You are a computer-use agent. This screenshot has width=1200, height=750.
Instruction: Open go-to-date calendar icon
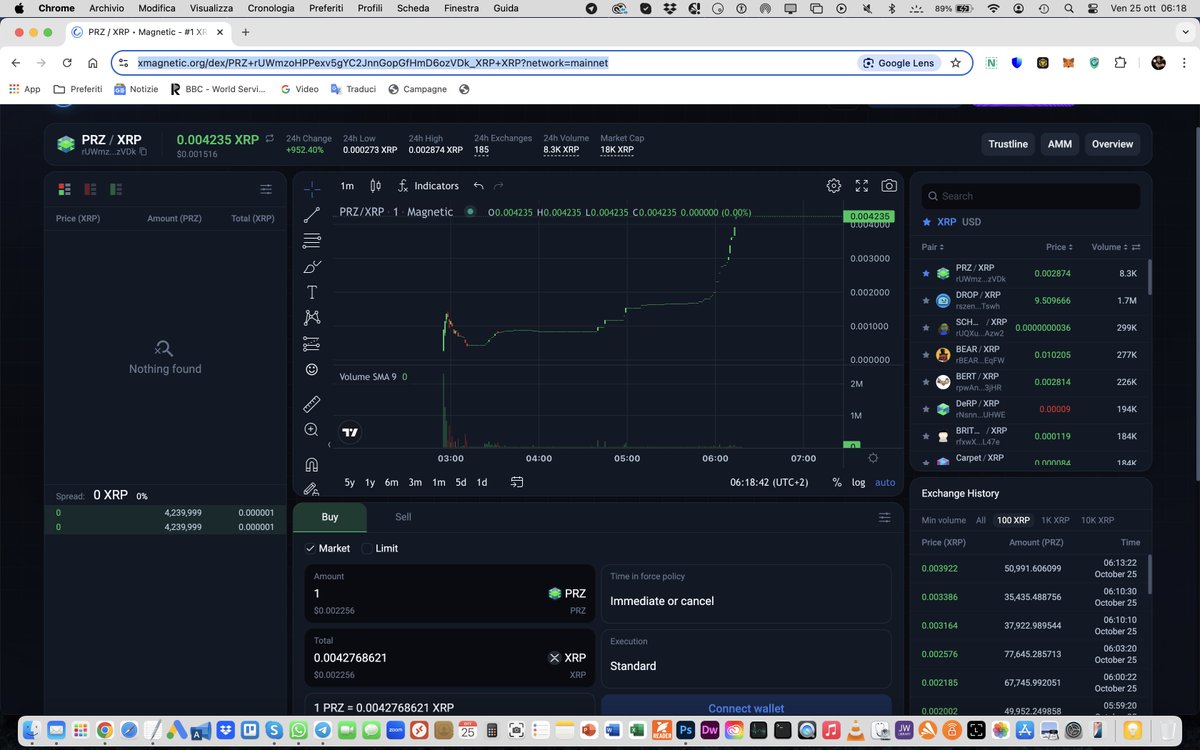[x=517, y=482]
